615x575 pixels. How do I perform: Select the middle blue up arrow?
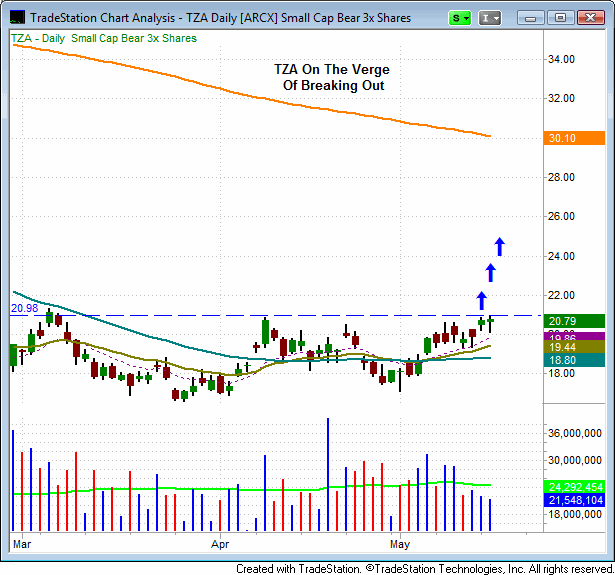coord(491,271)
